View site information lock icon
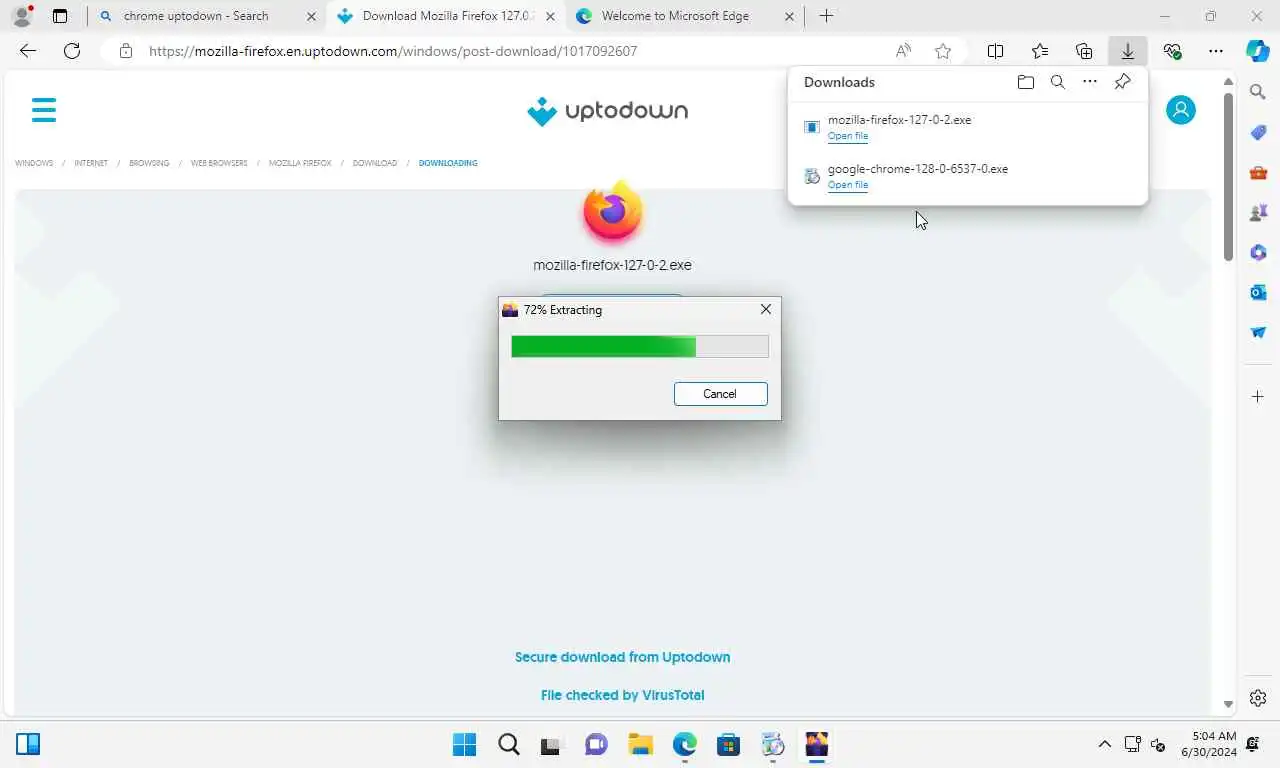 pyautogui.click(x=126, y=51)
